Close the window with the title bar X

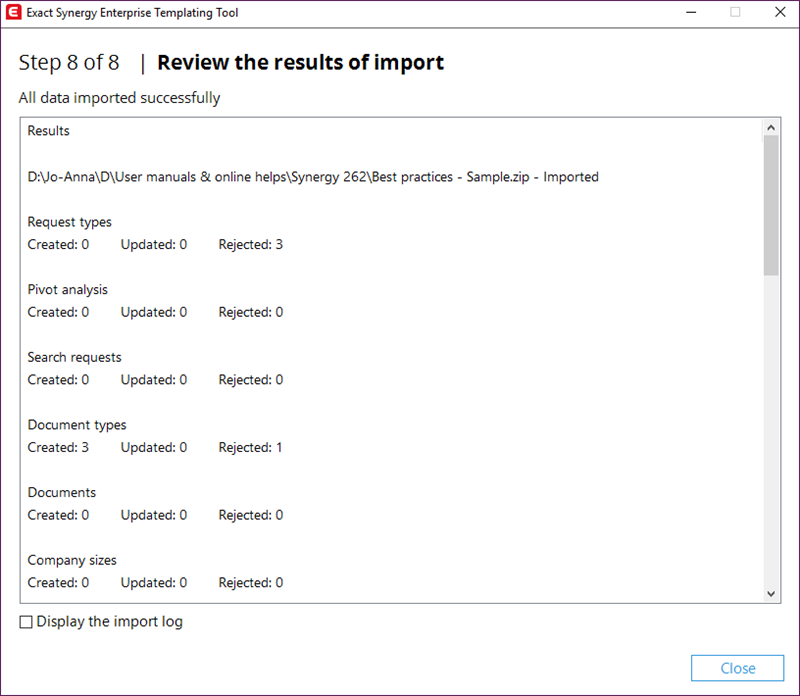780,12
